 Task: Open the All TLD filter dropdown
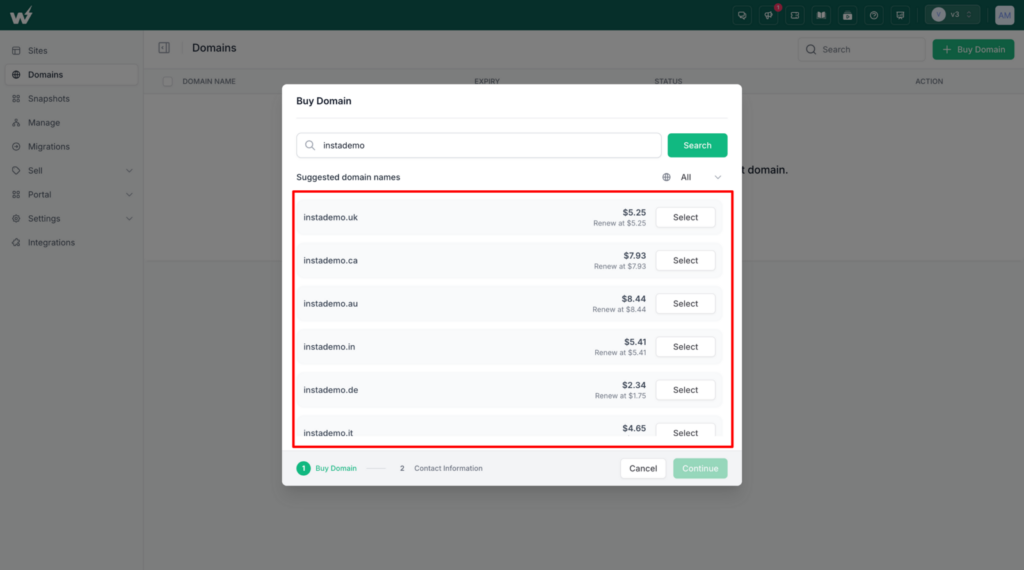pyautogui.click(x=692, y=177)
